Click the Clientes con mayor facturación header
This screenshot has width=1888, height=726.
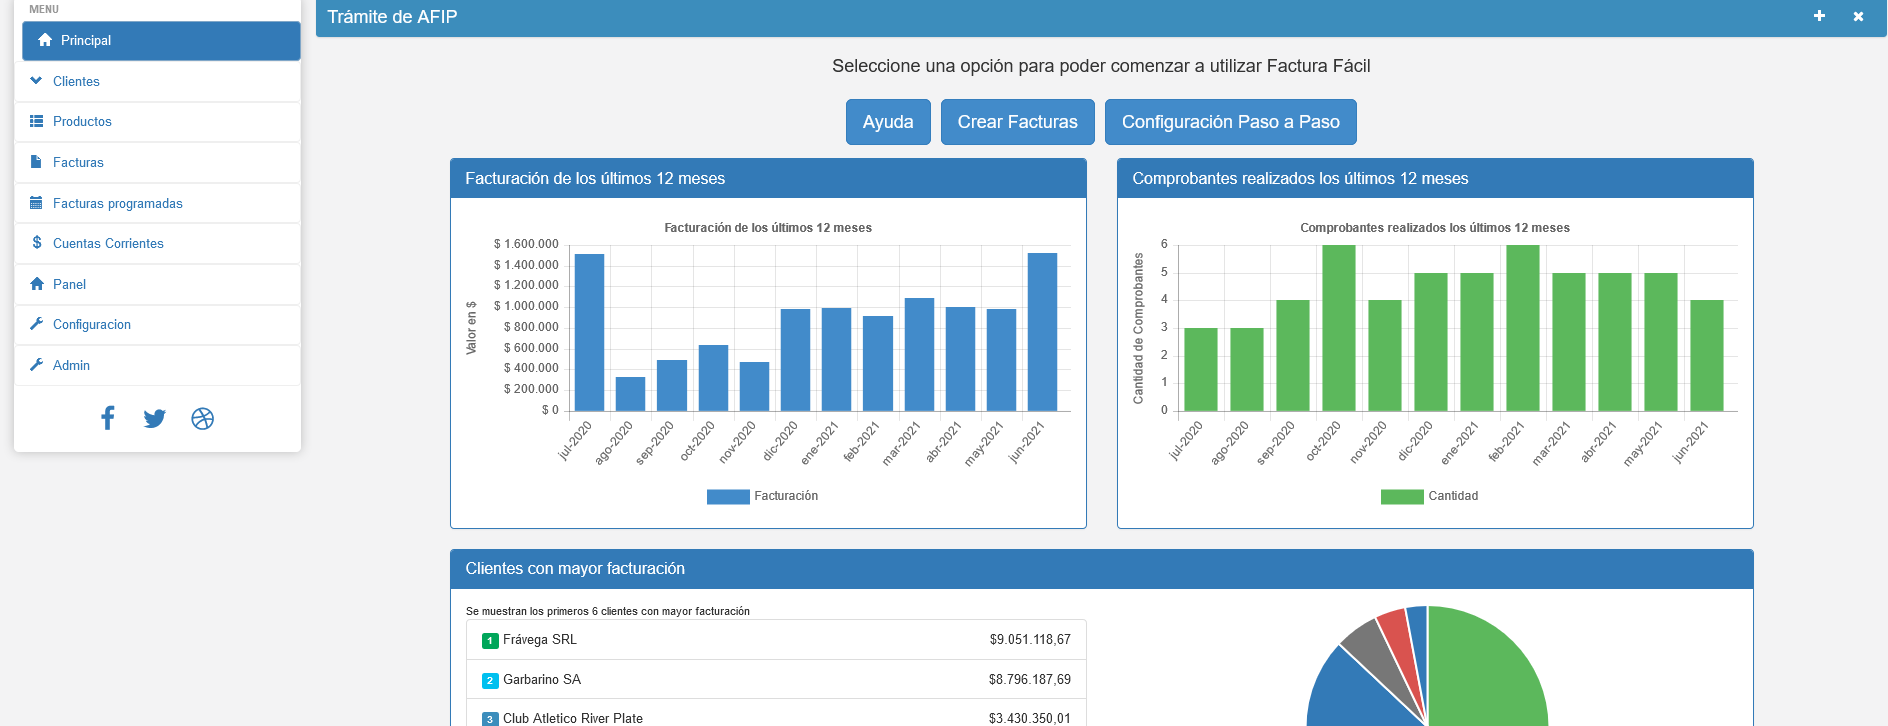1102,569
